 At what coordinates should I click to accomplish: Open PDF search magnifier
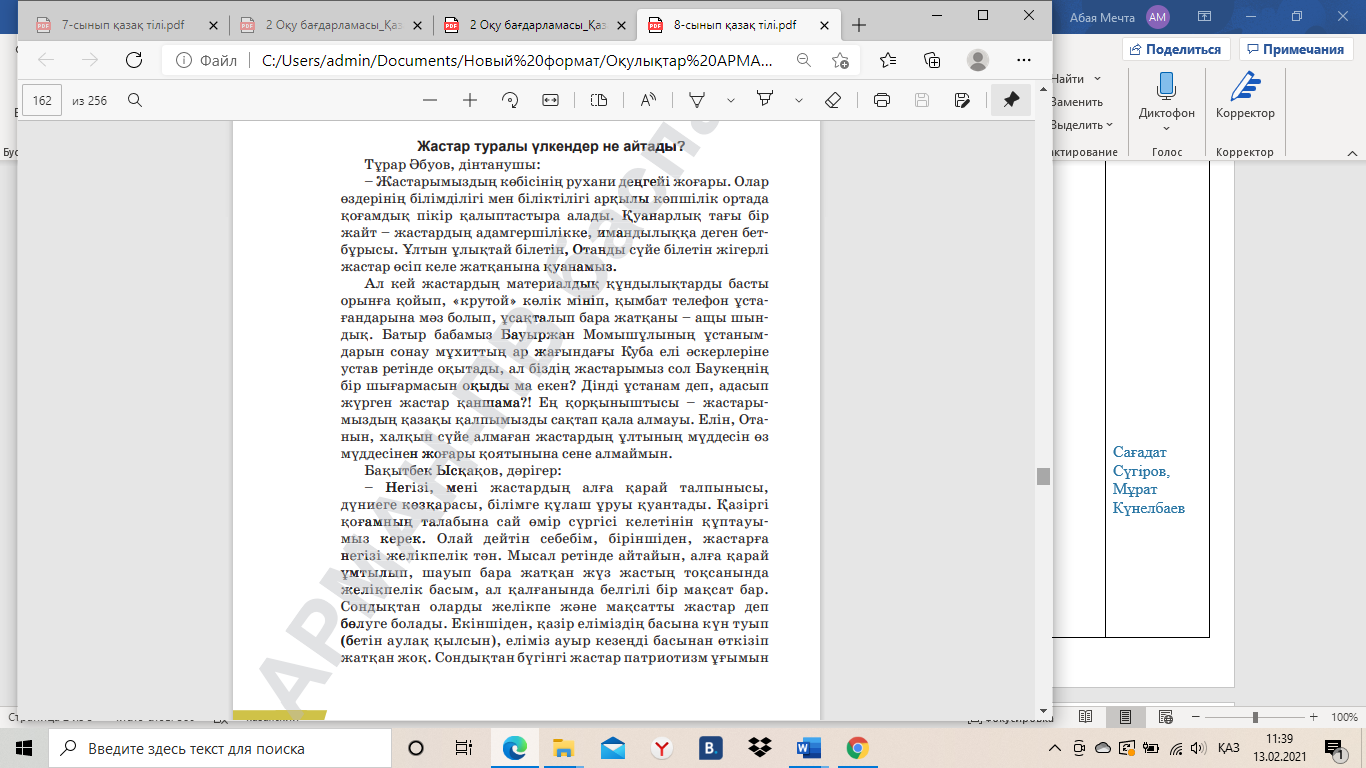135,100
